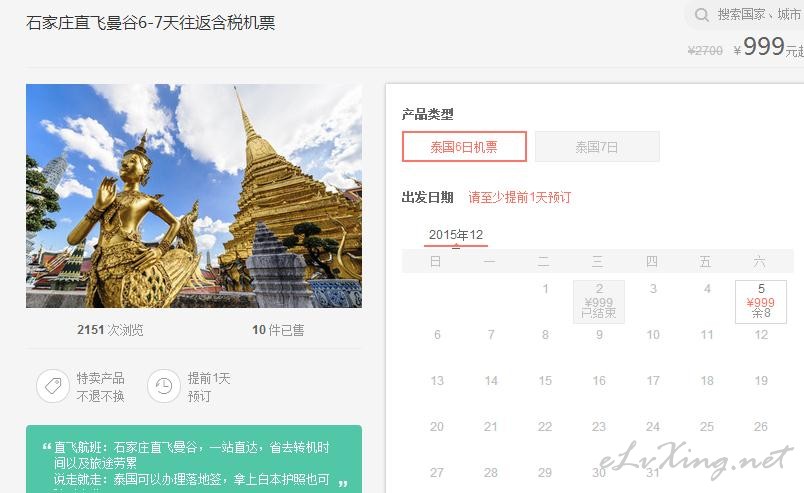Image resolution: width=804 pixels, height=493 pixels.
Task: Click the green 直飞航班 highlights box
Action: 194,459
